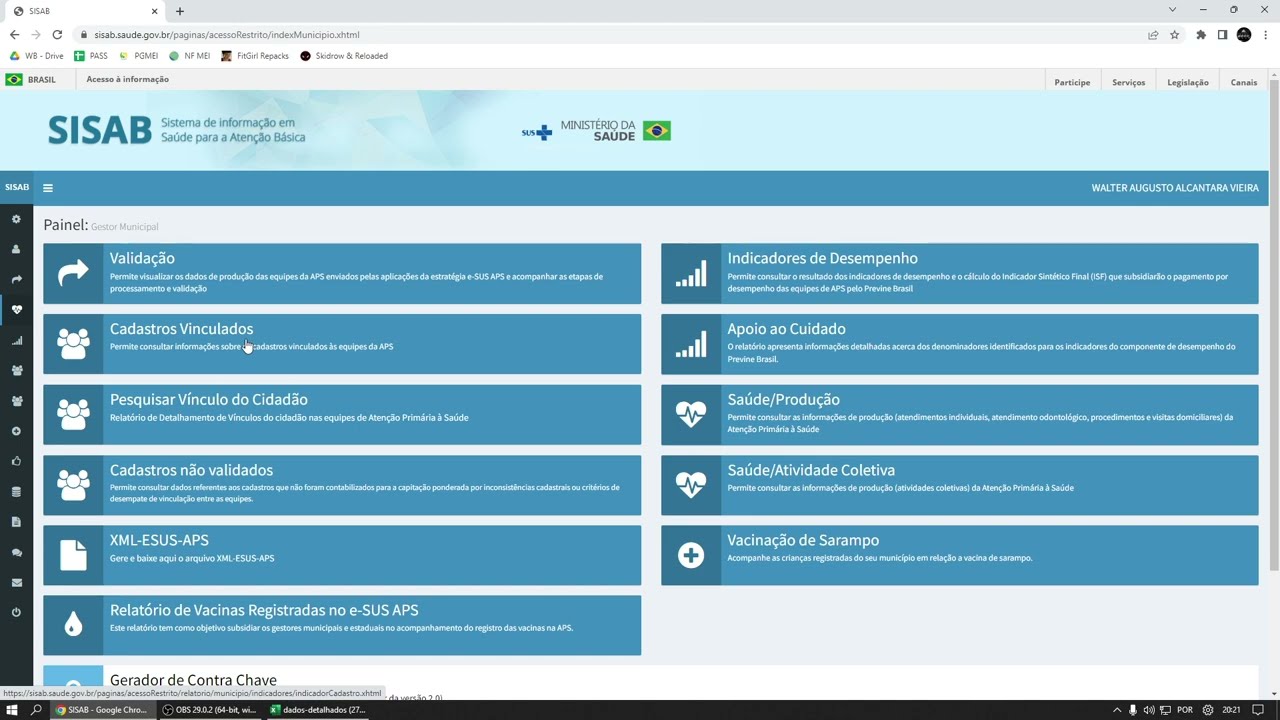
Task: Reload the page in Chrome
Action: (57, 34)
